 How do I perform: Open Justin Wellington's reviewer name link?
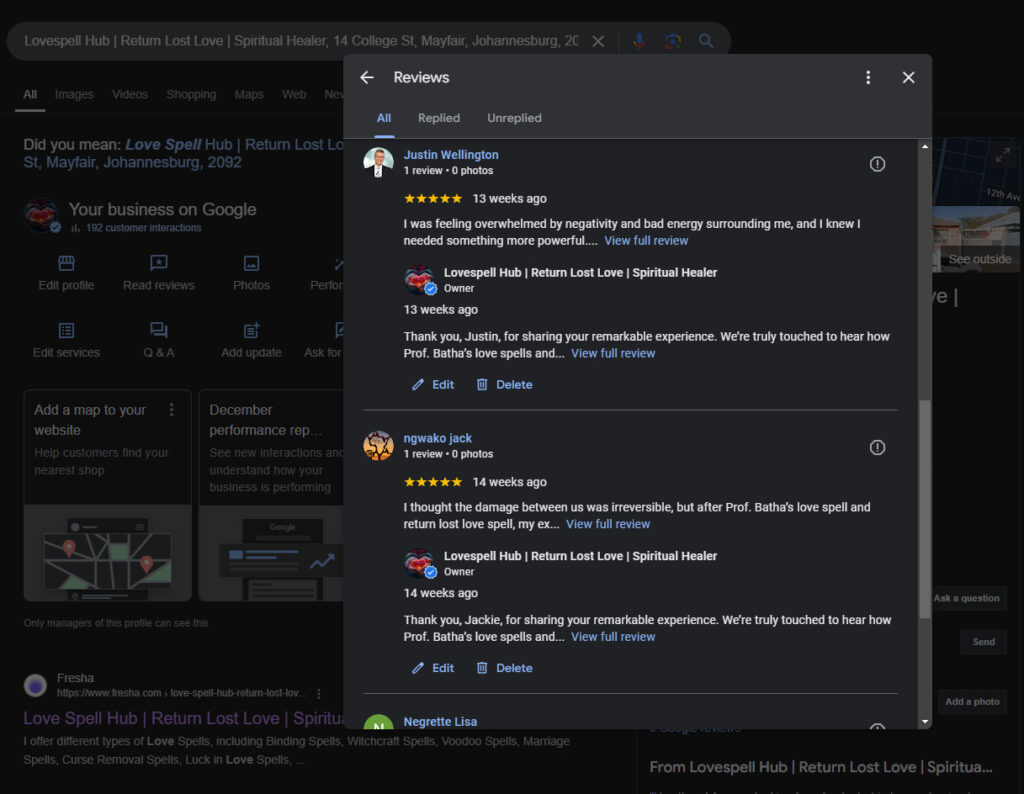pos(451,155)
